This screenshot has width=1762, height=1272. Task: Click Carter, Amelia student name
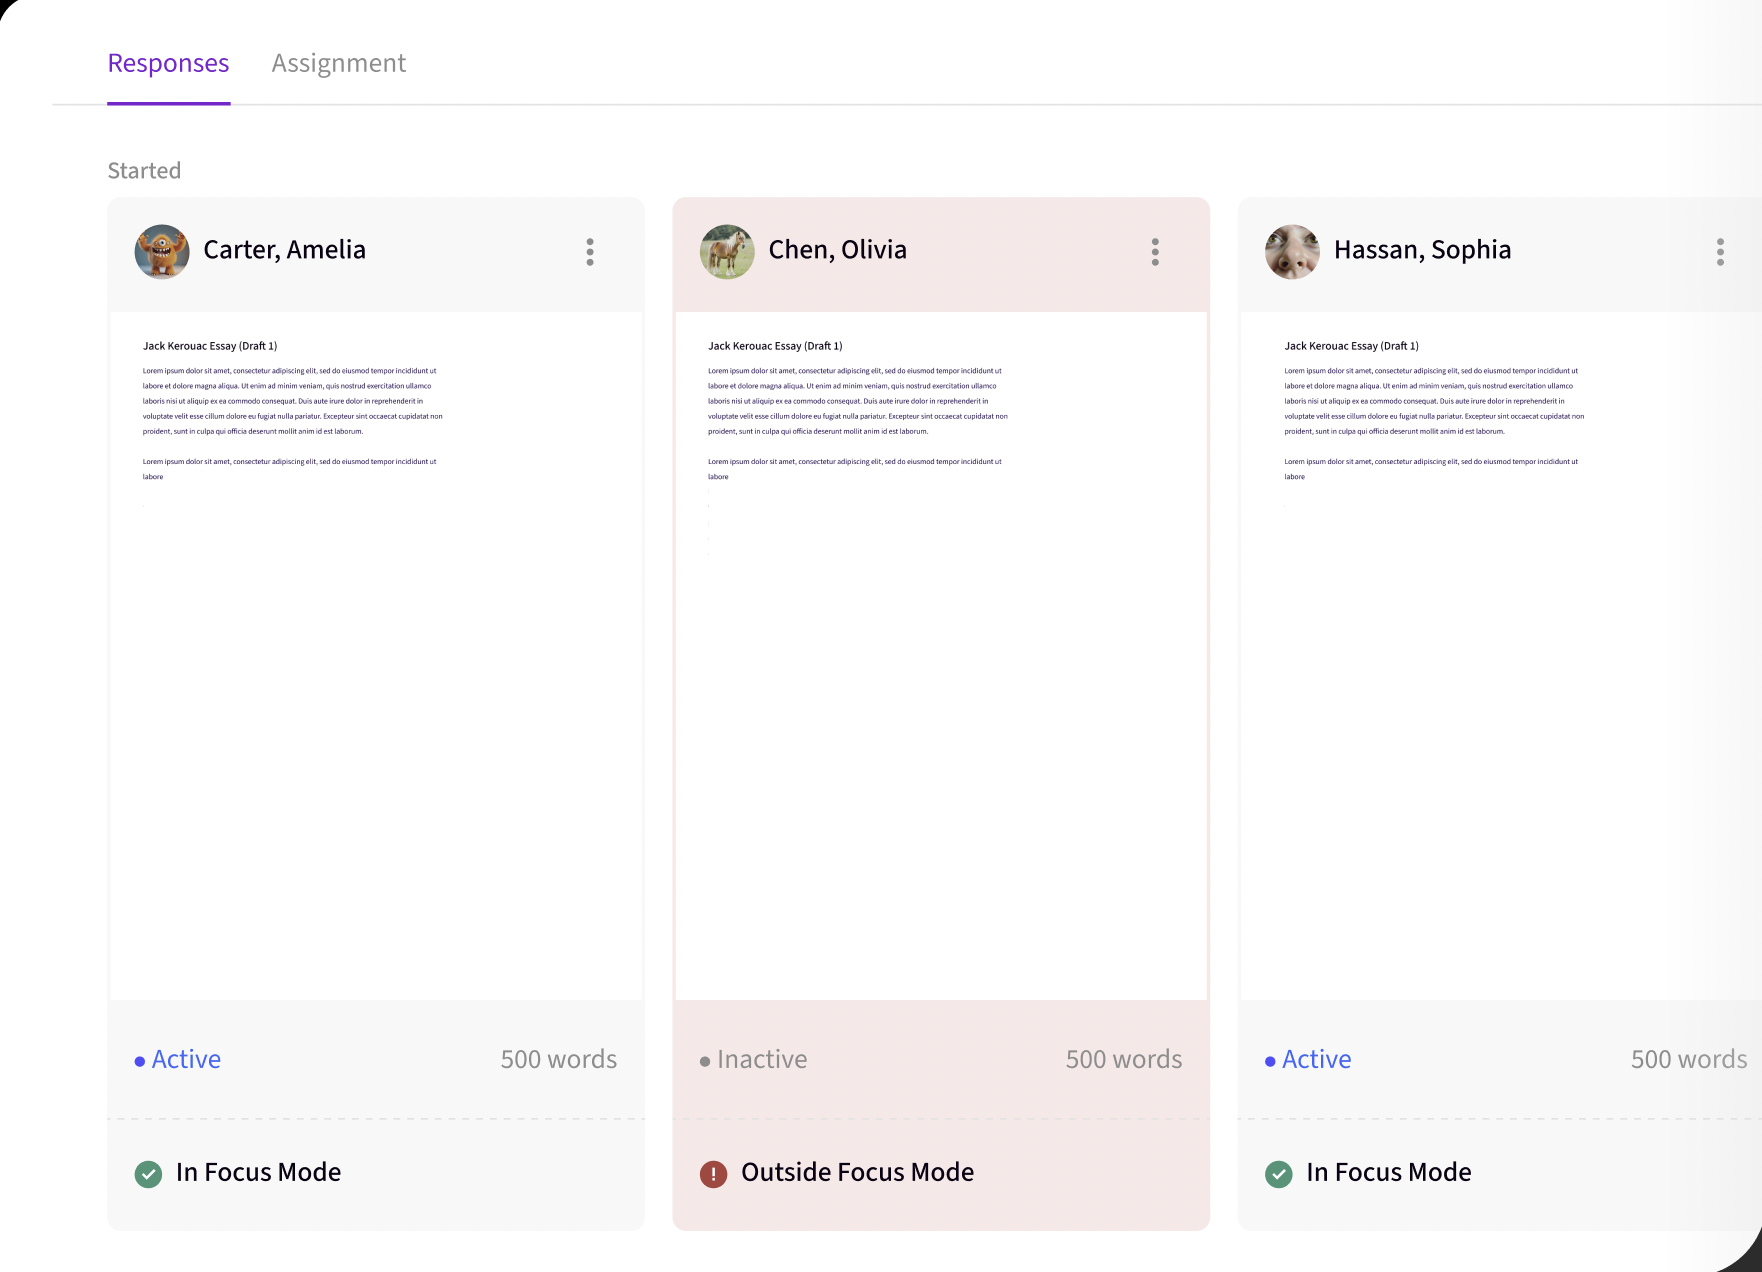(x=284, y=250)
